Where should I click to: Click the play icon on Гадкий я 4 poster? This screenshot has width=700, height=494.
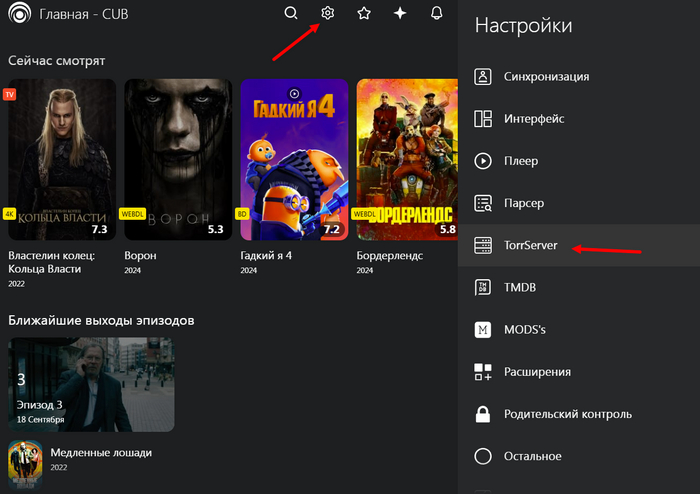tap(294, 94)
